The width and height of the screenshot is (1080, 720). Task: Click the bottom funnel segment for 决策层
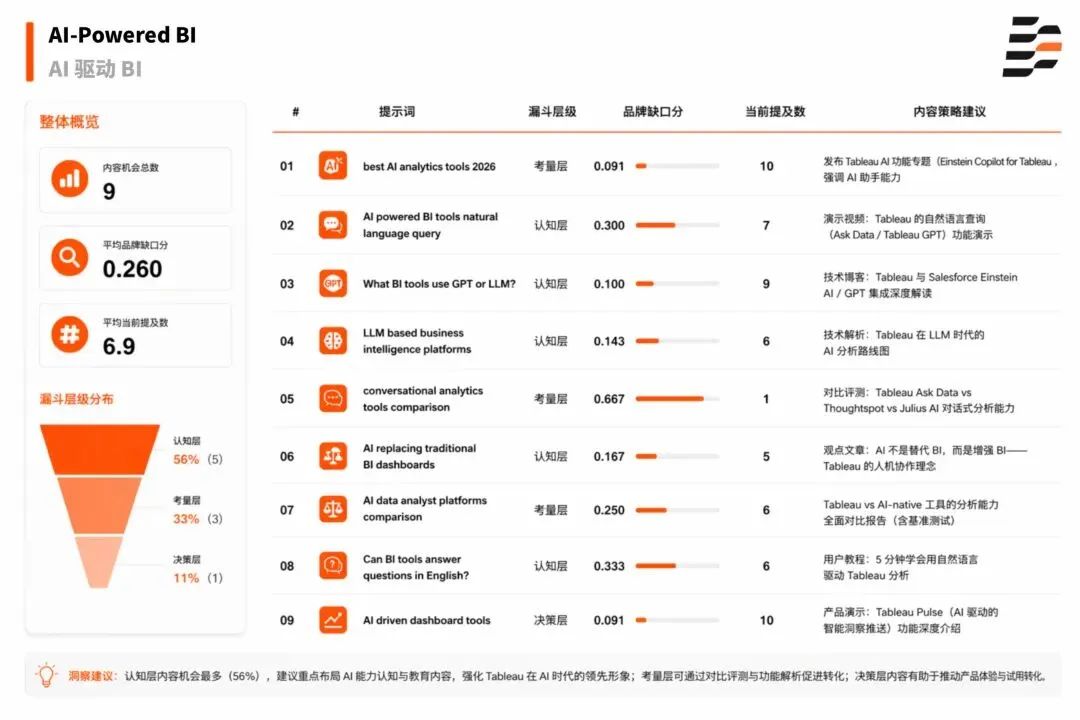point(99,561)
